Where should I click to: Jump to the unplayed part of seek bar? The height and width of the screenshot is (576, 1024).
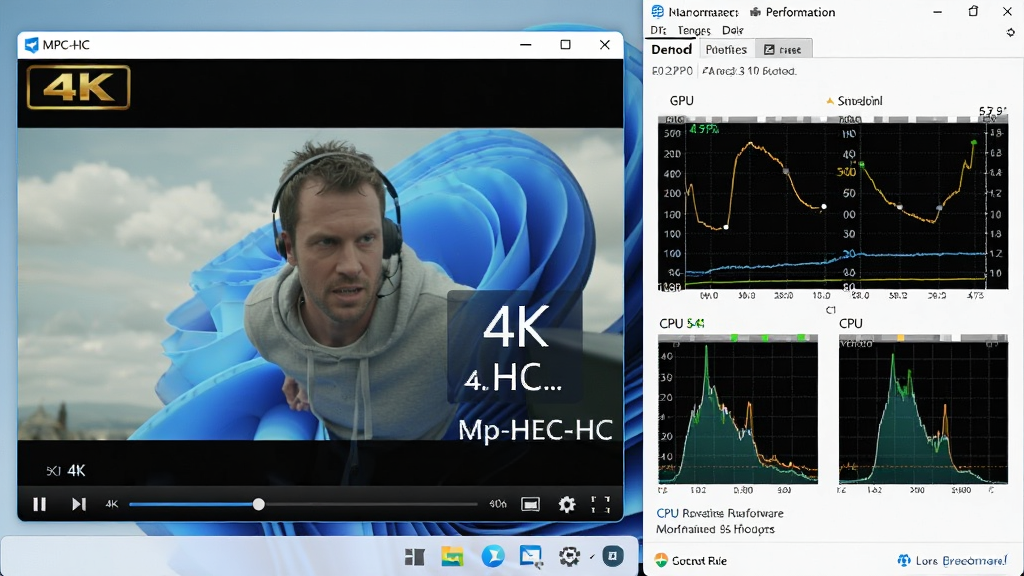pyautogui.click(x=370, y=504)
